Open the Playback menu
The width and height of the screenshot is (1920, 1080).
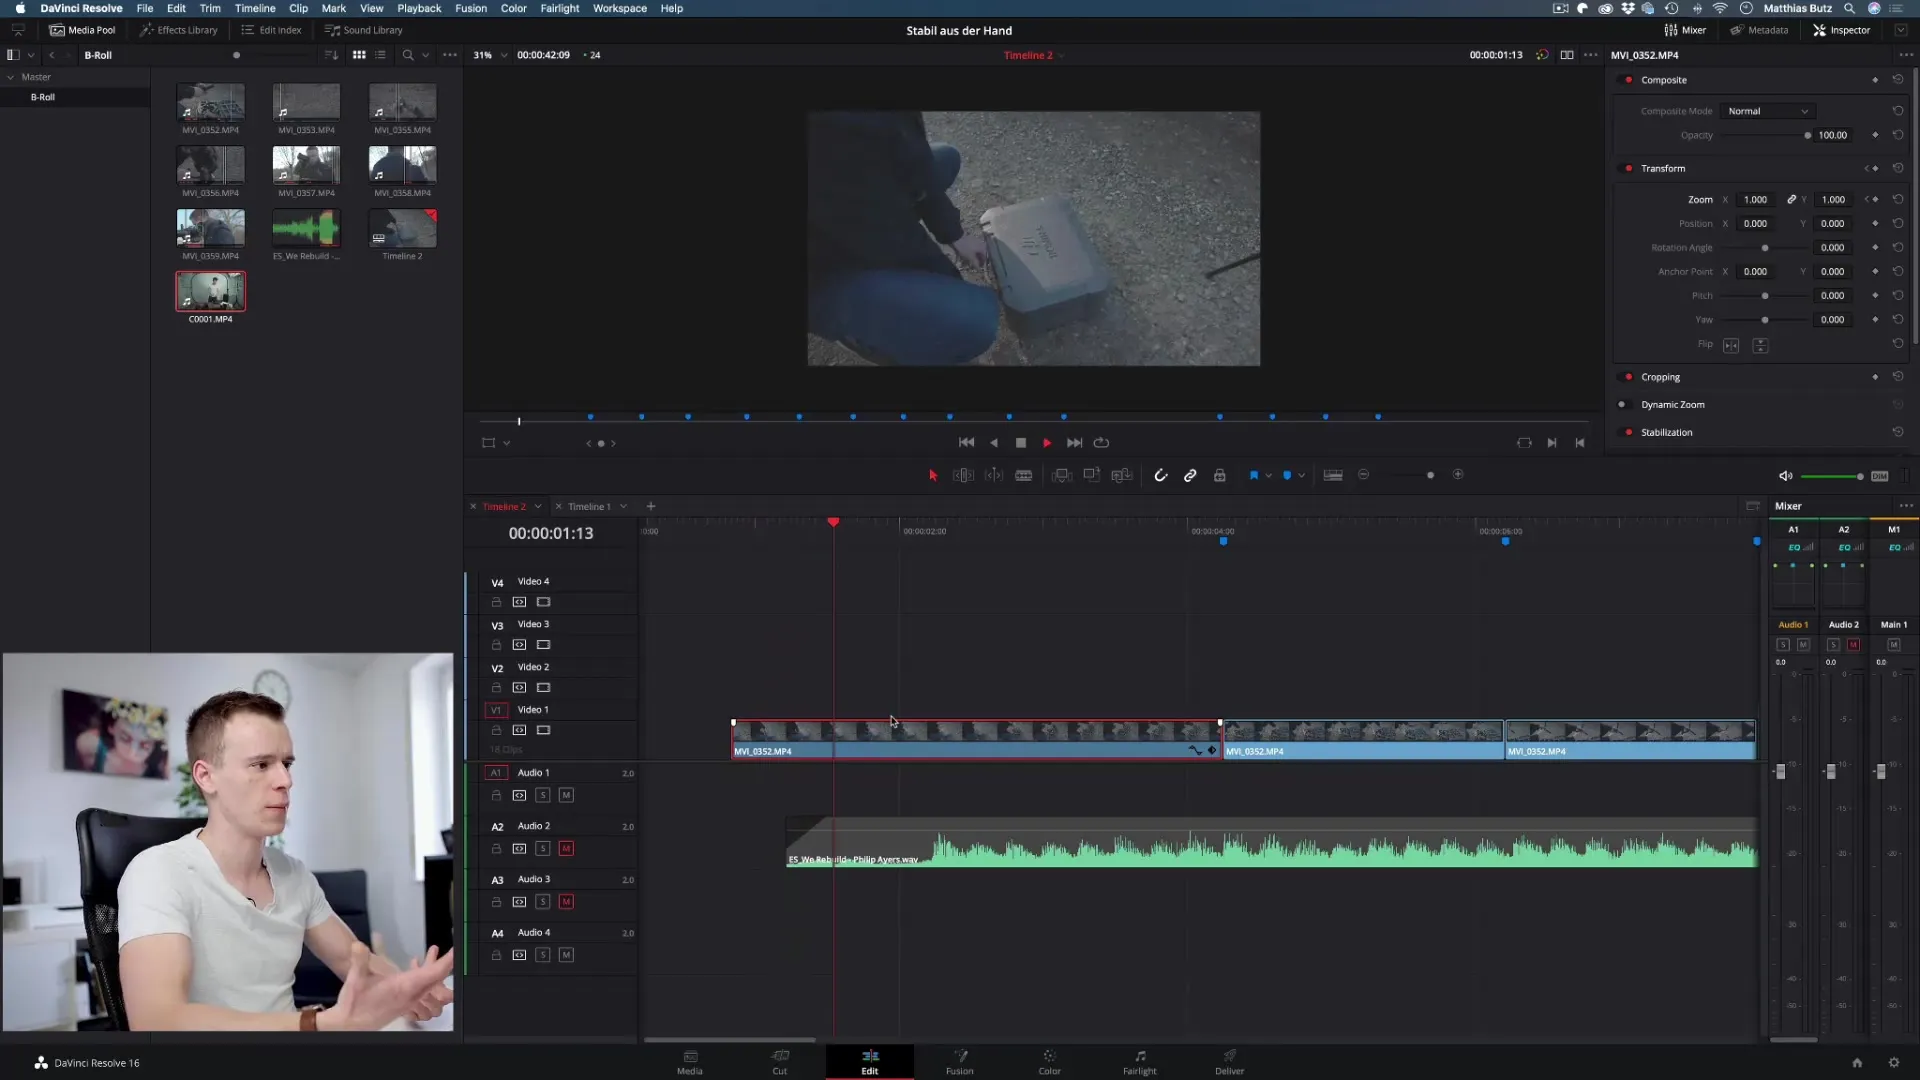coord(419,8)
